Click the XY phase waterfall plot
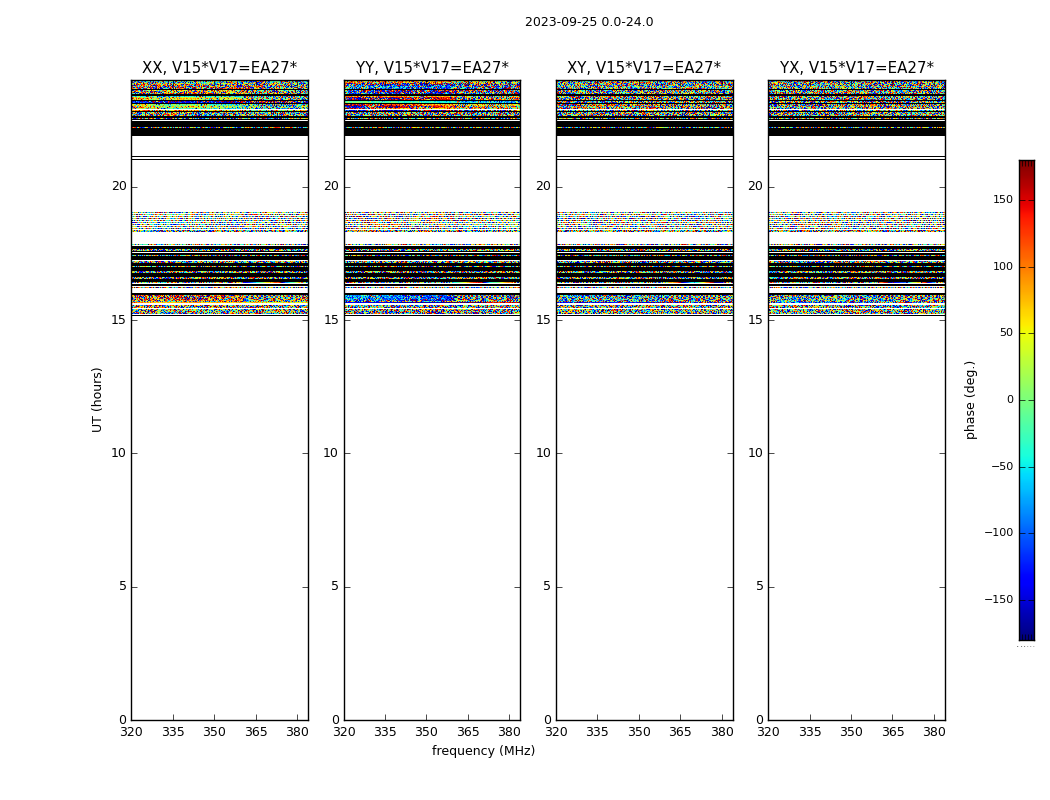Image resolution: width=1050 pixels, height=800 pixels. pos(644,400)
